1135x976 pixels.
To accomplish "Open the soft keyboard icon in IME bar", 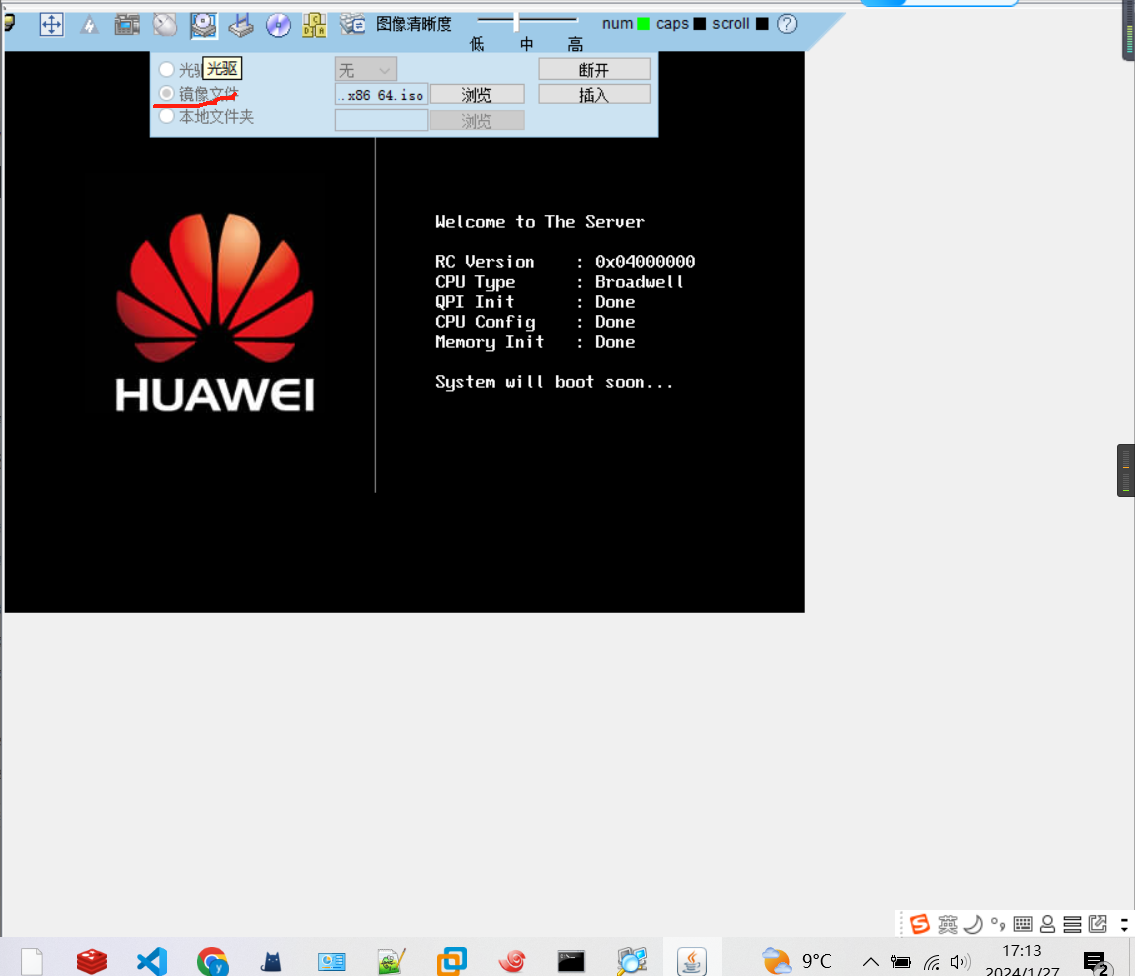I will 1023,924.
